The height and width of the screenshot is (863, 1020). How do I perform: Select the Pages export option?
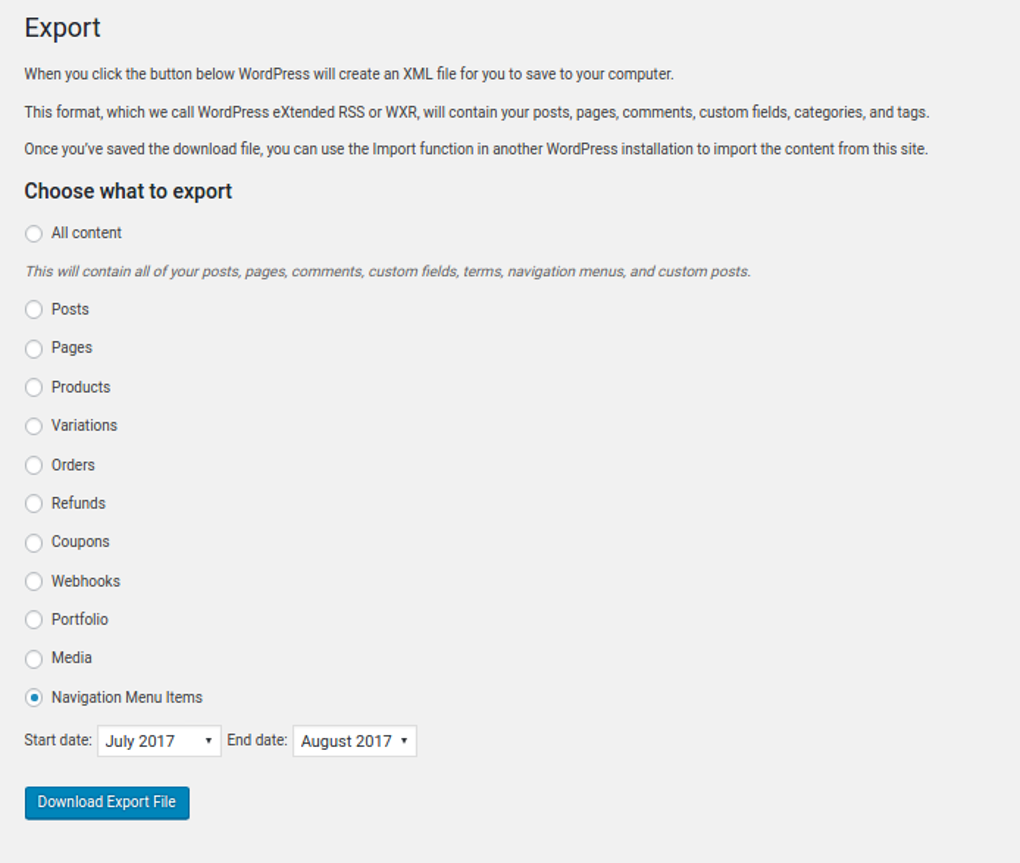pyautogui.click(x=33, y=348)
